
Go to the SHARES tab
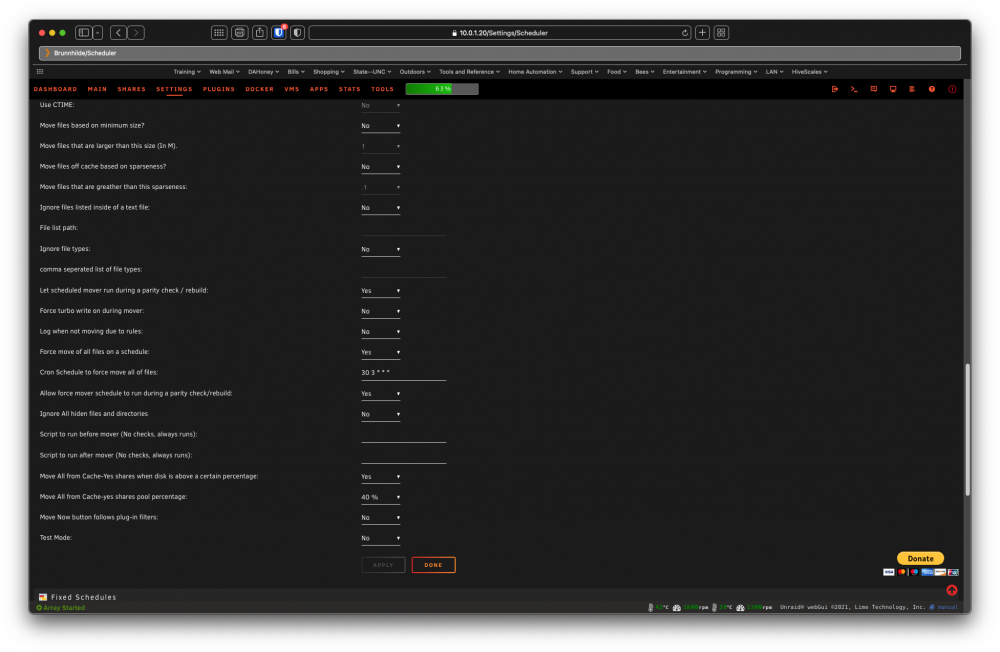(131, 89)
